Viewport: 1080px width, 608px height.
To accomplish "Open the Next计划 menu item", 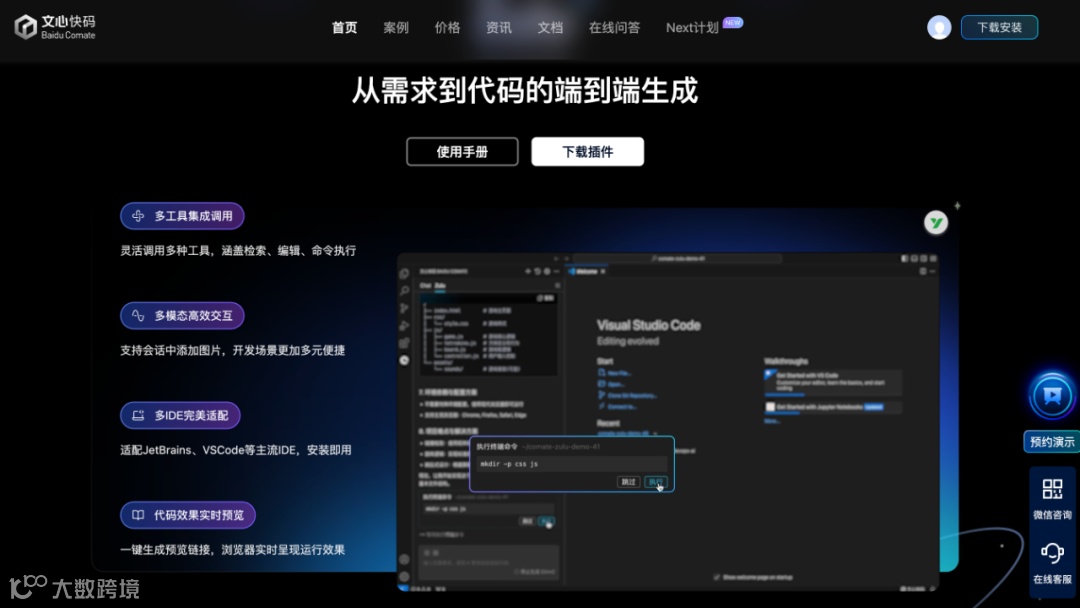I will coord(692,28).
